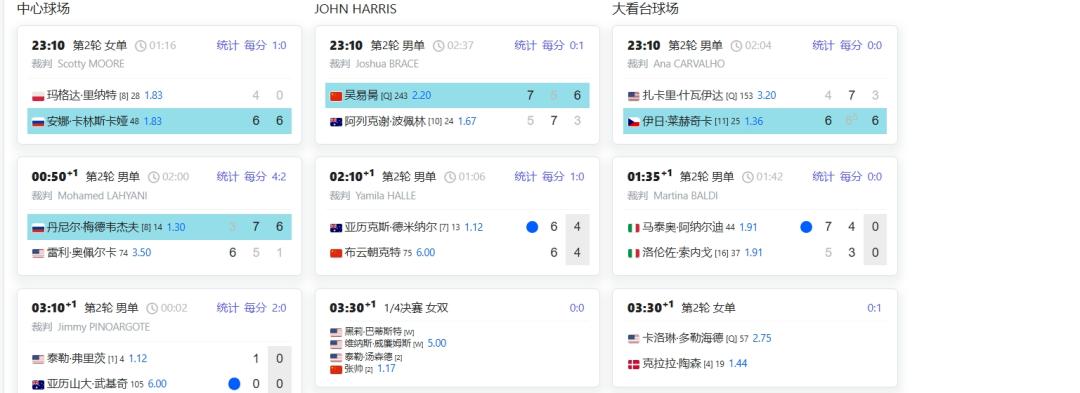Viewport: 1080px width, 393px height.
Task: Click the 1/4决赛 女双 match label
Action: tap(416, 308)
